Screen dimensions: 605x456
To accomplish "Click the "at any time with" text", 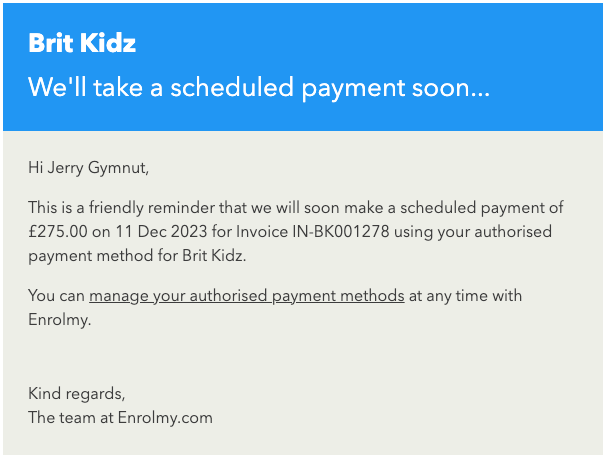I will pos(465,296).
